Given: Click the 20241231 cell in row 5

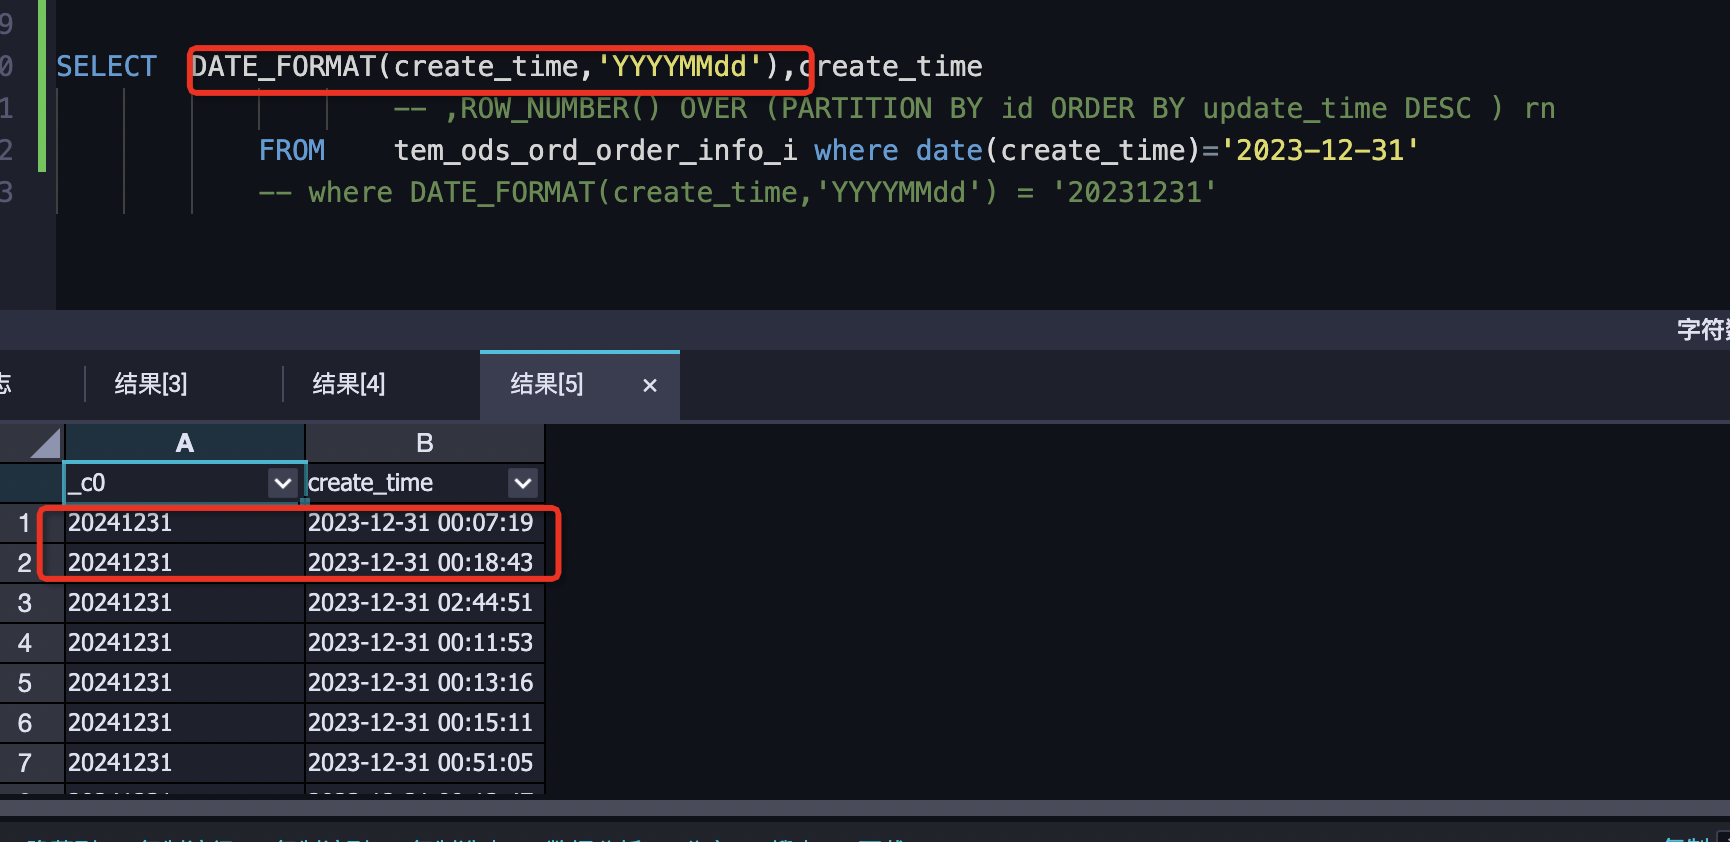Looking at the screenshot, I should click(185, 683).
